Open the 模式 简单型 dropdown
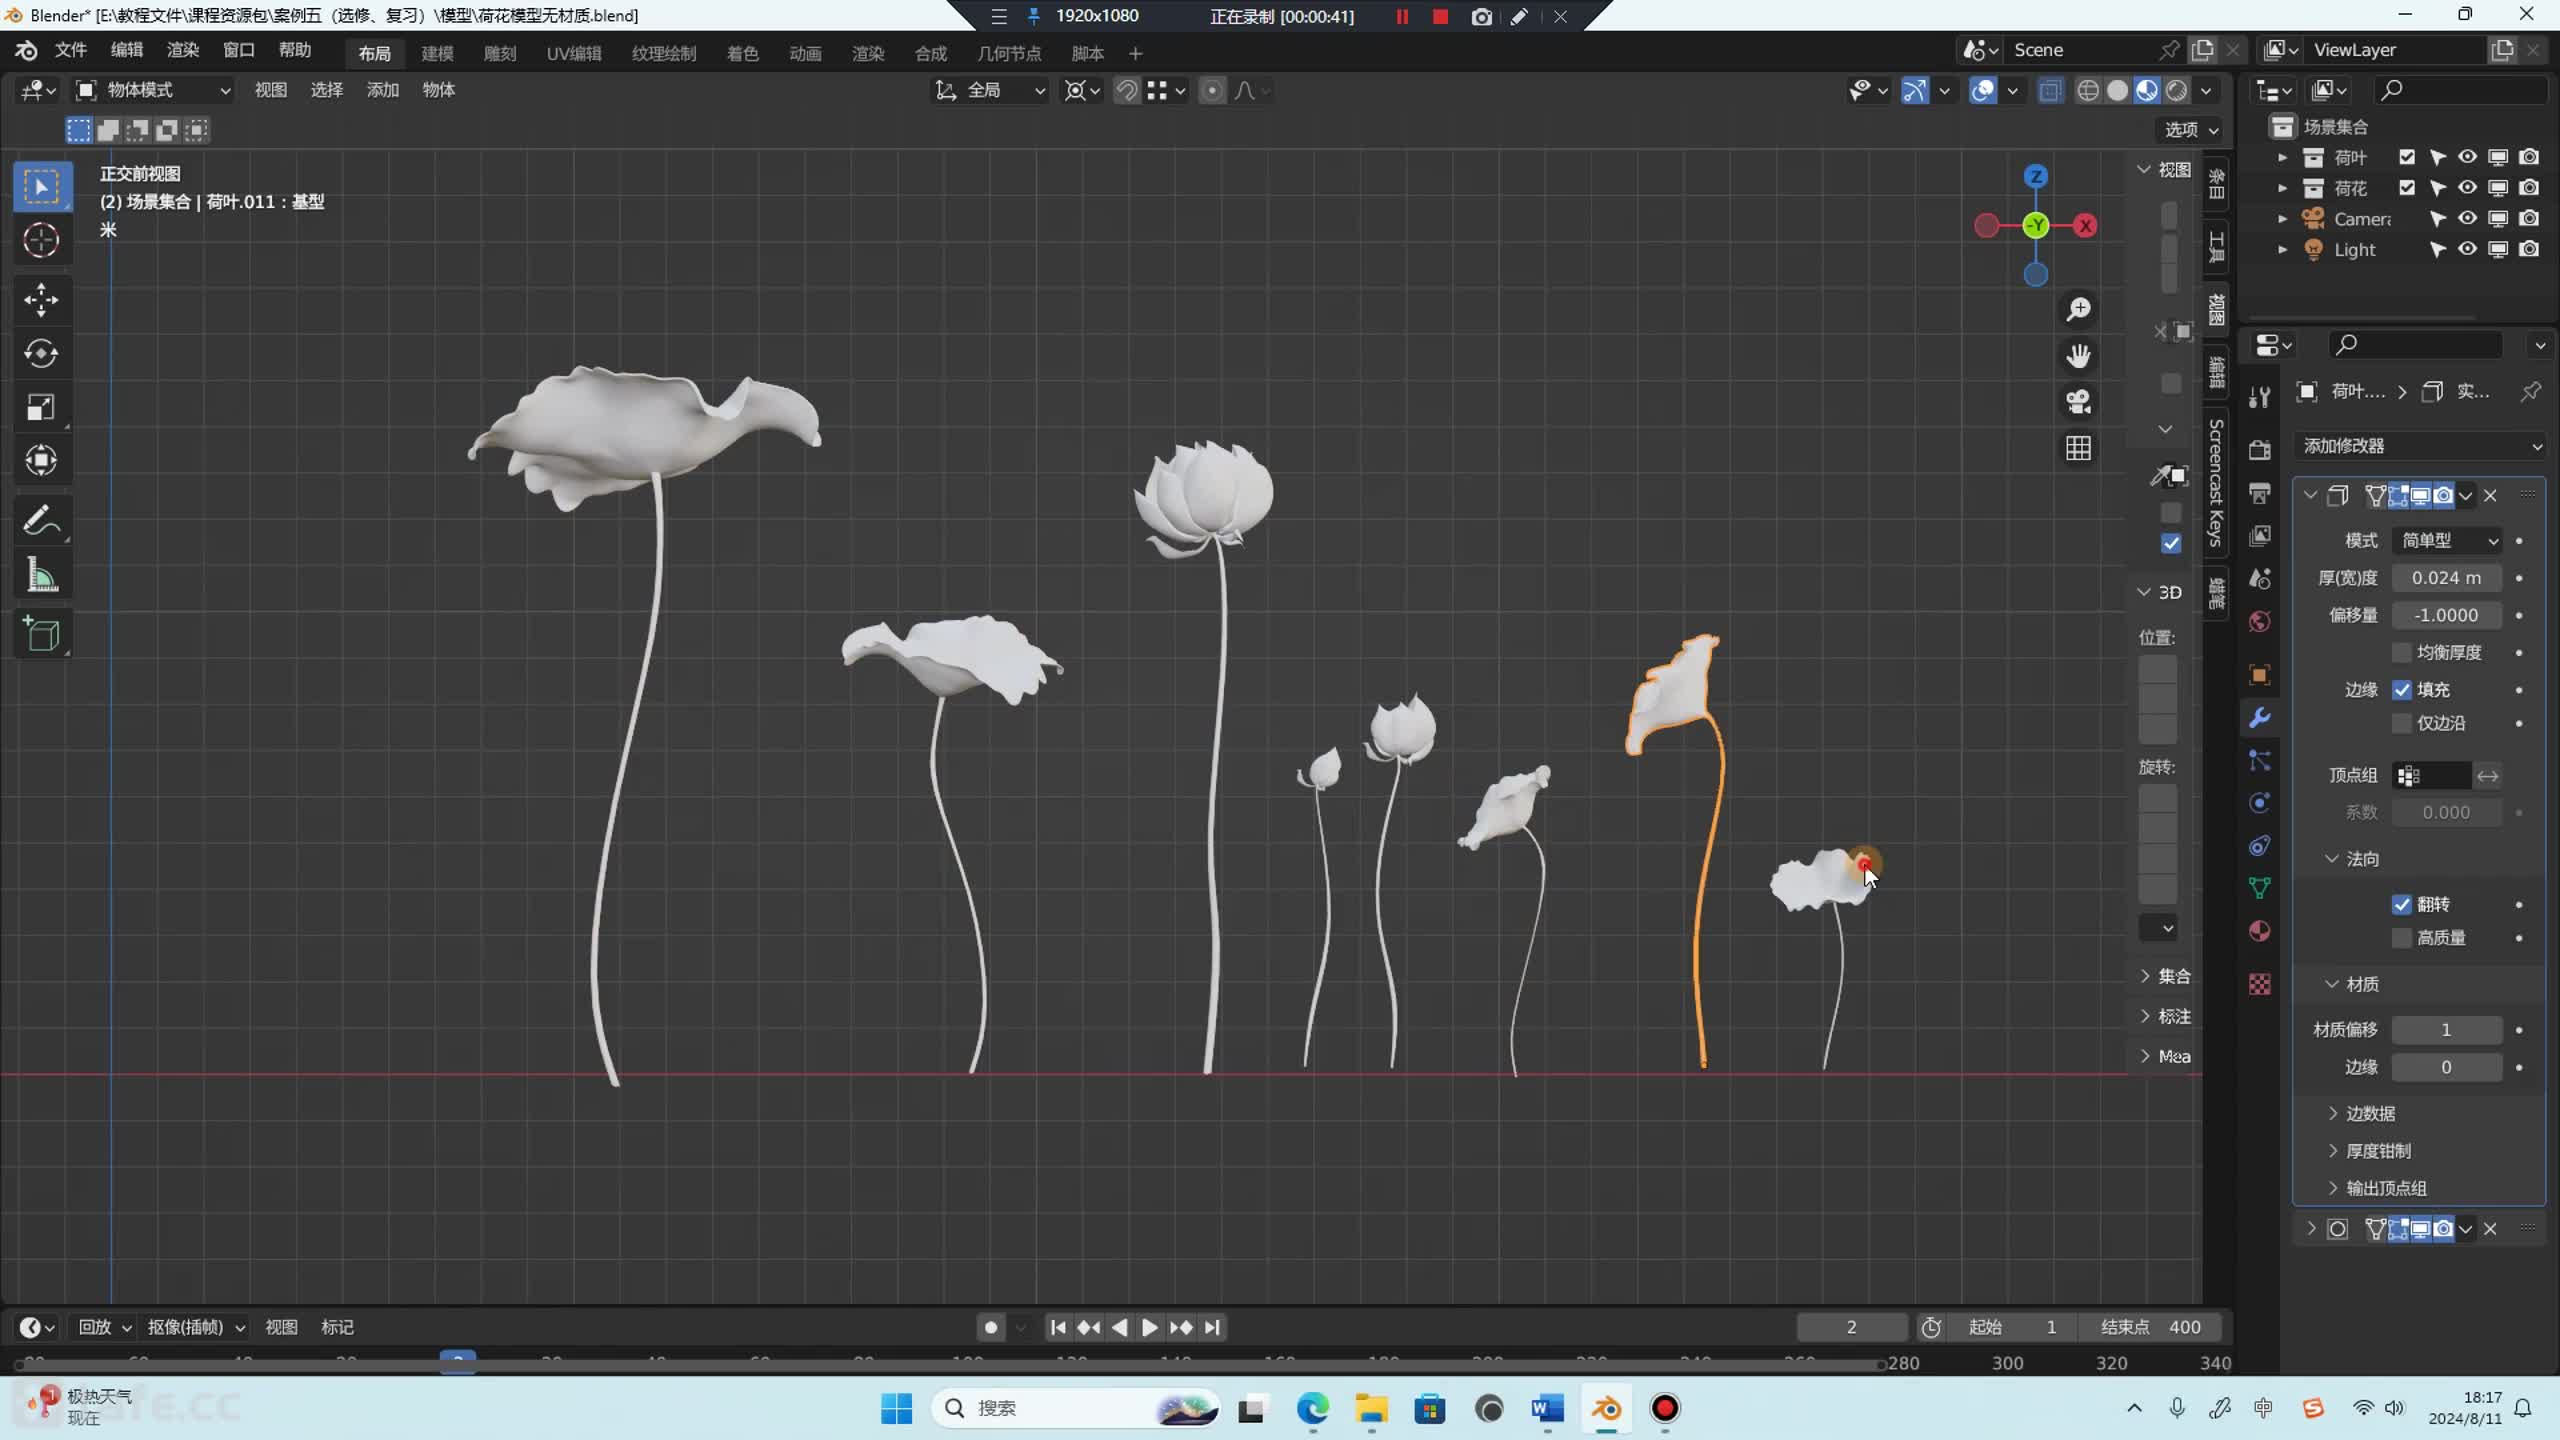 2447,541
